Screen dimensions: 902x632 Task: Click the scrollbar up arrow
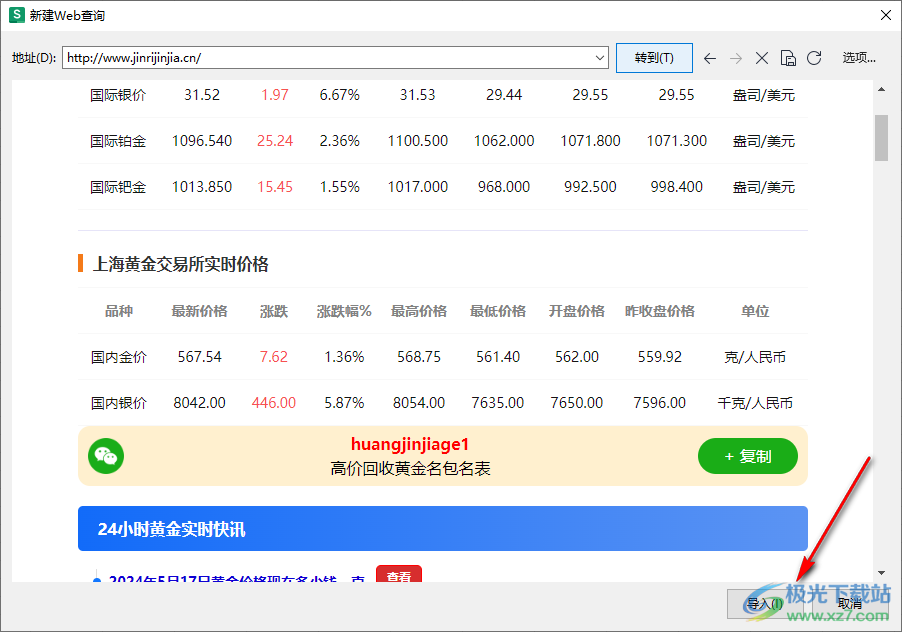881,90
